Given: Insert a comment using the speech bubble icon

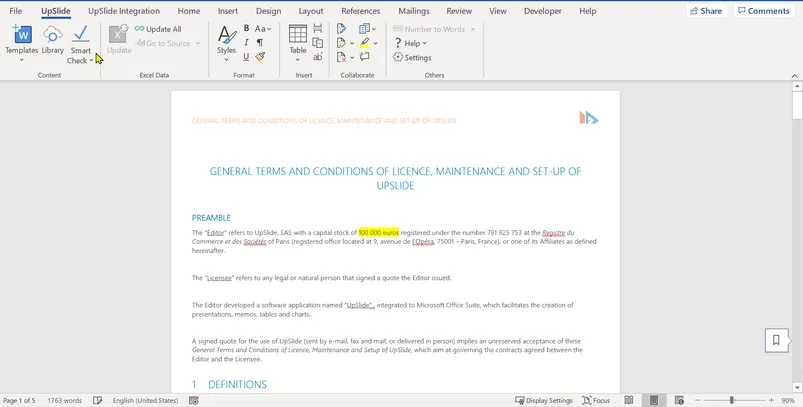Looking at the screenshot, I should pyautogui.click(x=365, y=57).
